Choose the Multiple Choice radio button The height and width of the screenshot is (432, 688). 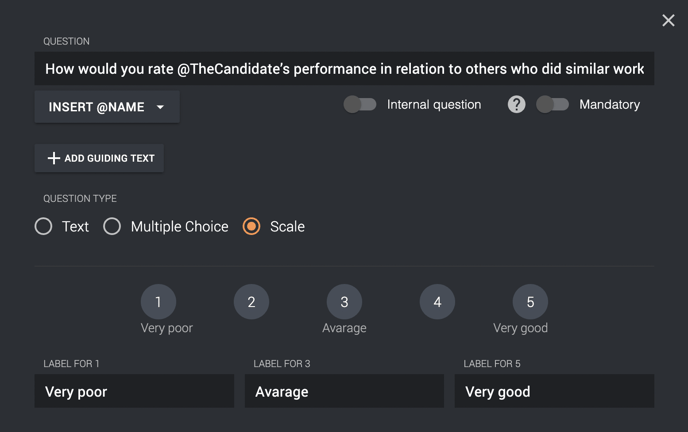pos(112,226)
